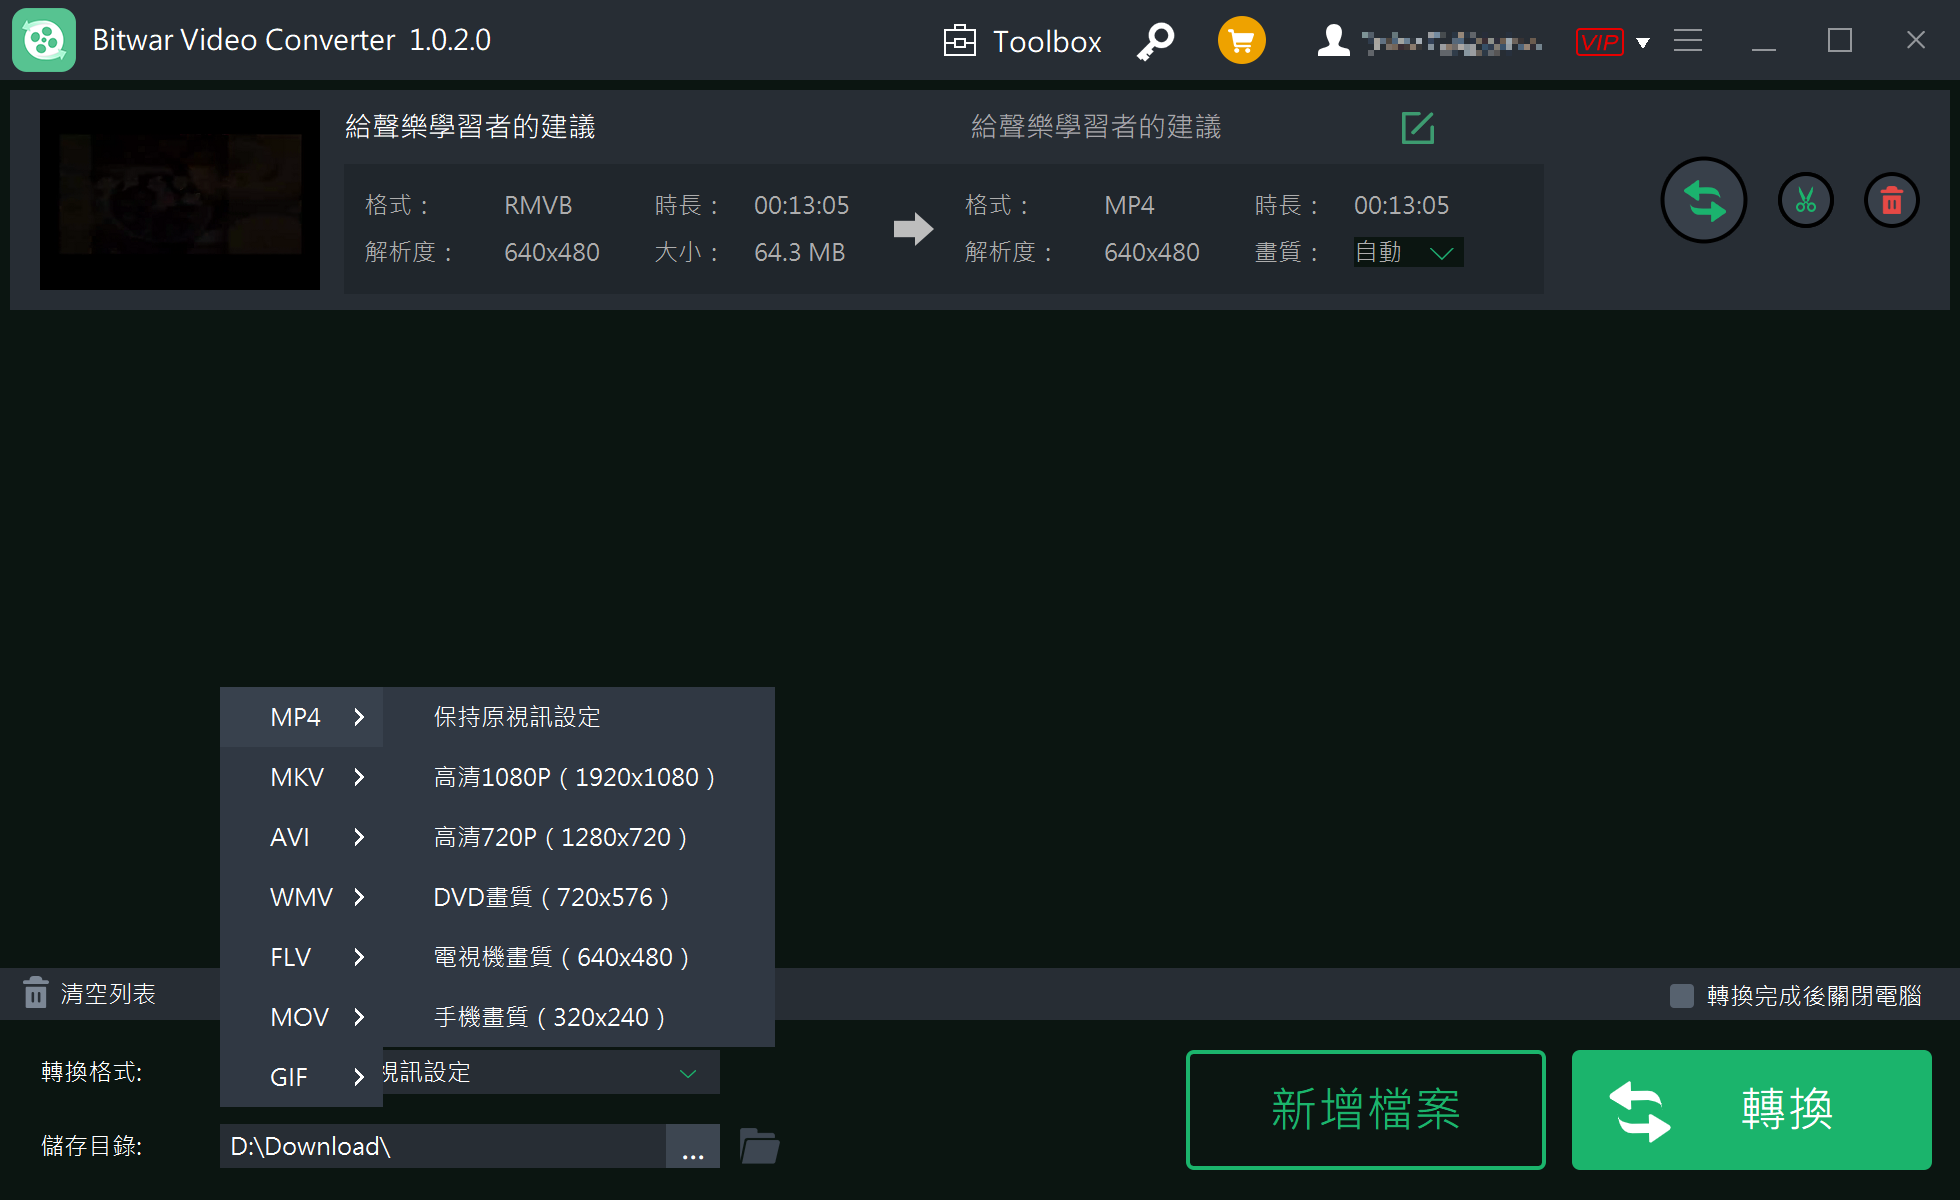Expand the FLV submenu arrow

[359, 957]
